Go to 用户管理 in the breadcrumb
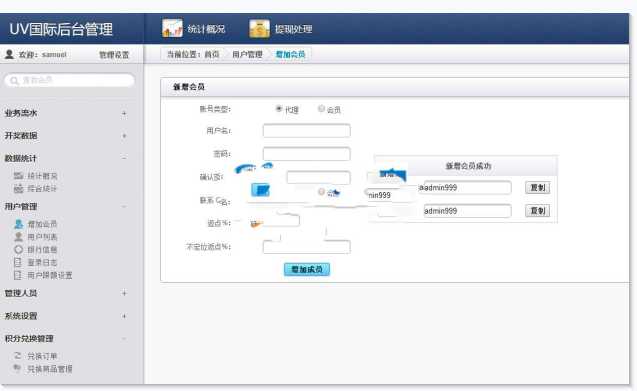Image resolution: width=637 pixels, height=391 pixels. 247,54
